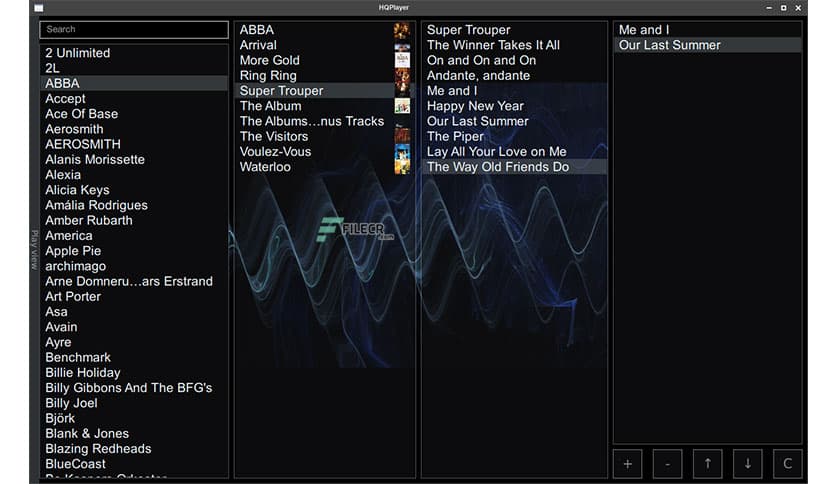Move playlist item up with up arrow
Image resolution: width=836 pixels, height=484 pixels.
coord(708,464)
